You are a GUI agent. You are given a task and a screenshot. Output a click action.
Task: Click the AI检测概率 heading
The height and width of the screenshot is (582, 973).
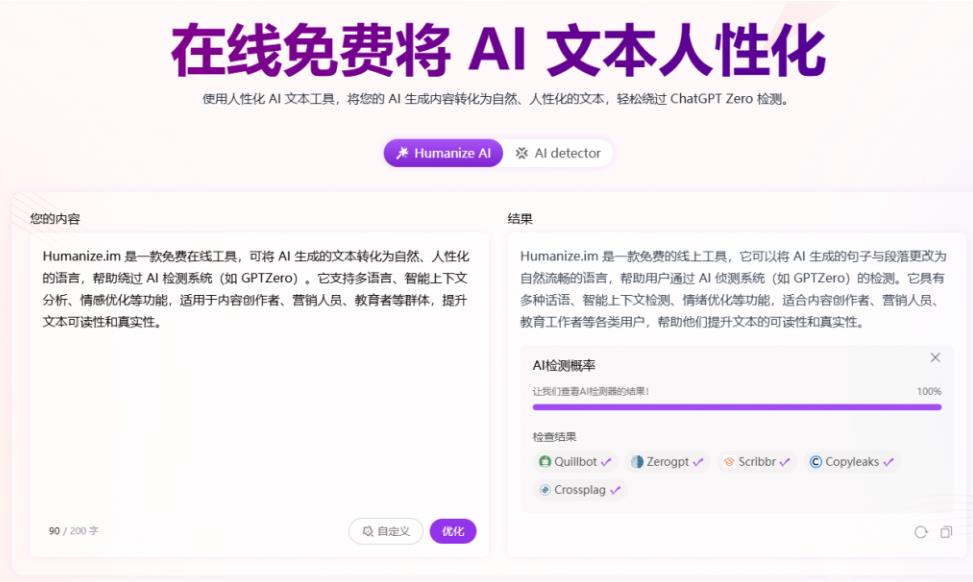tap(564, 365)
